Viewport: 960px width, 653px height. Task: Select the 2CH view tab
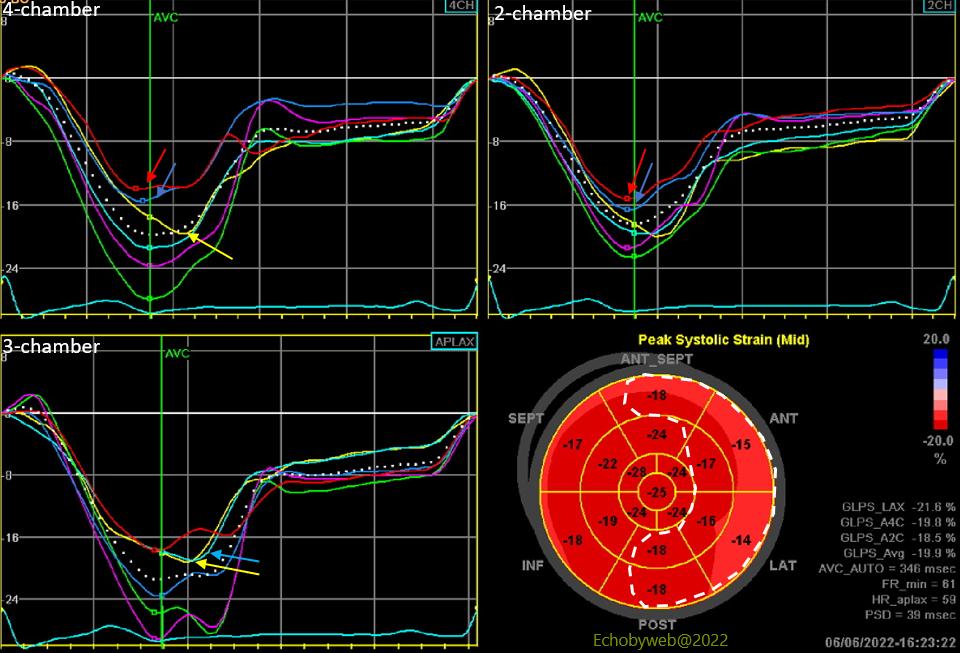(940, 9)
